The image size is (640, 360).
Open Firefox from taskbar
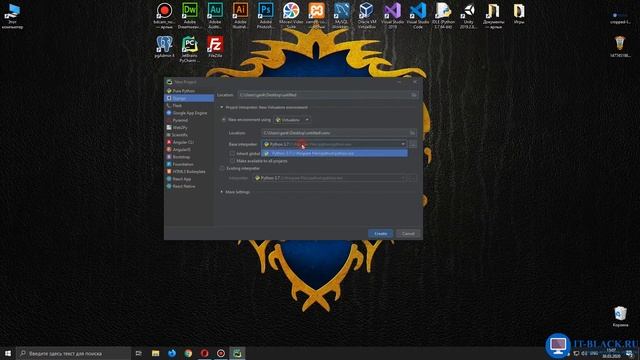[x=172, y=353]
